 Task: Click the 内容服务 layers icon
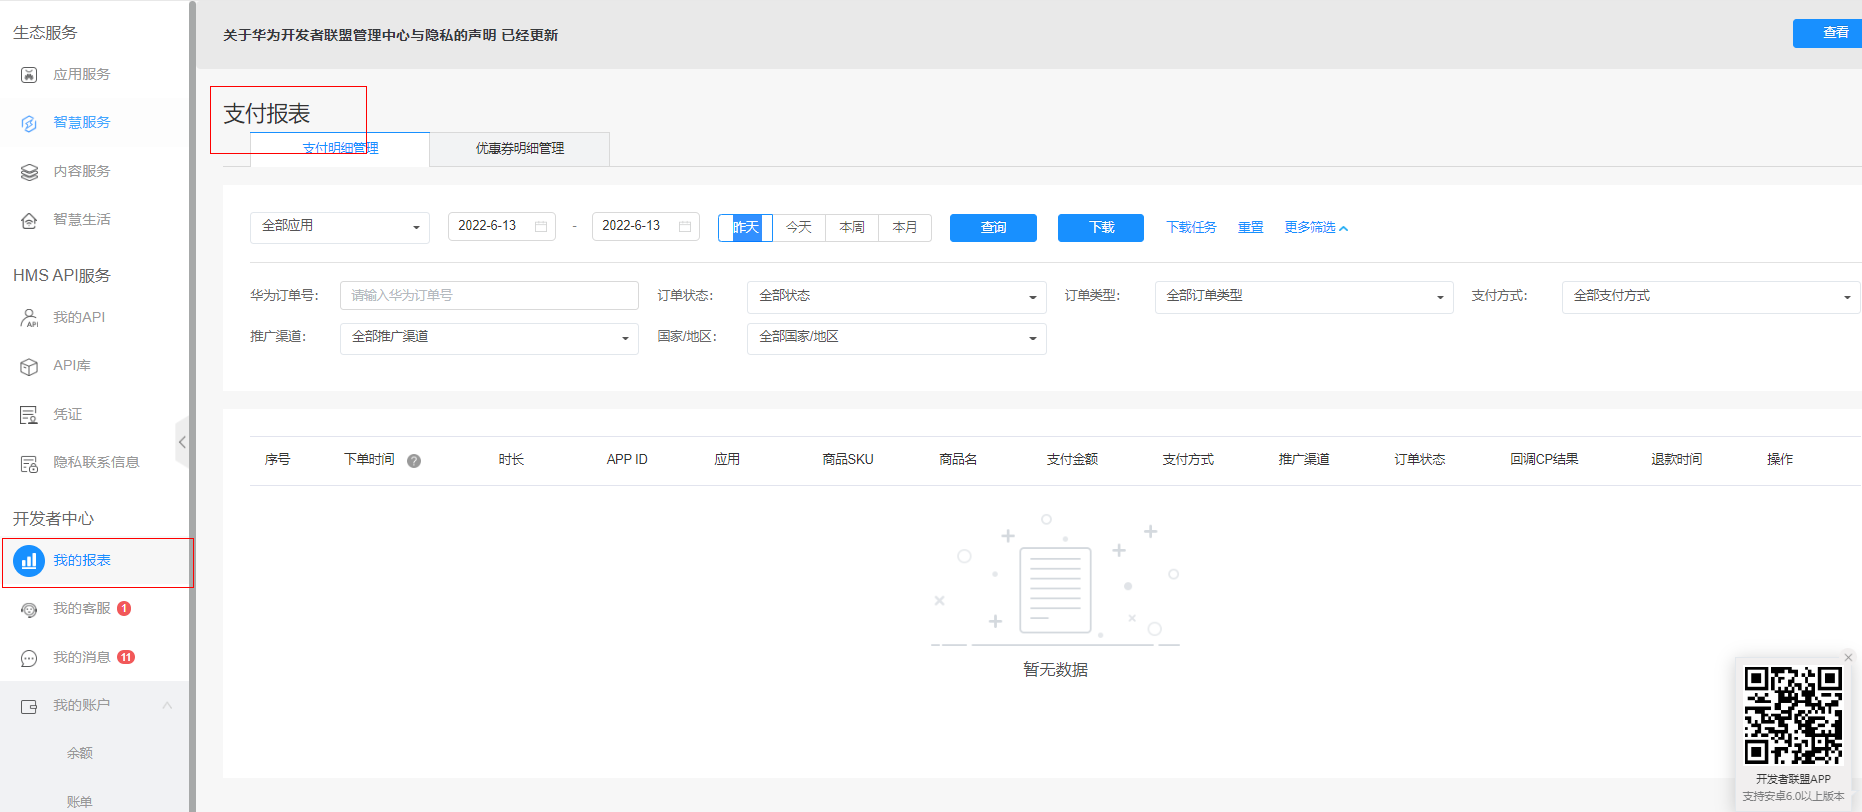pos(29,172)
